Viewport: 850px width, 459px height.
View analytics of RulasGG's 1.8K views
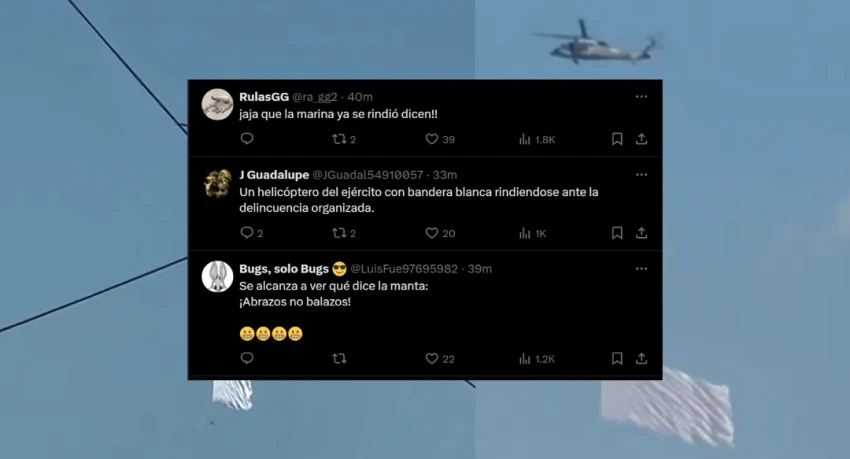click(537, 139)
